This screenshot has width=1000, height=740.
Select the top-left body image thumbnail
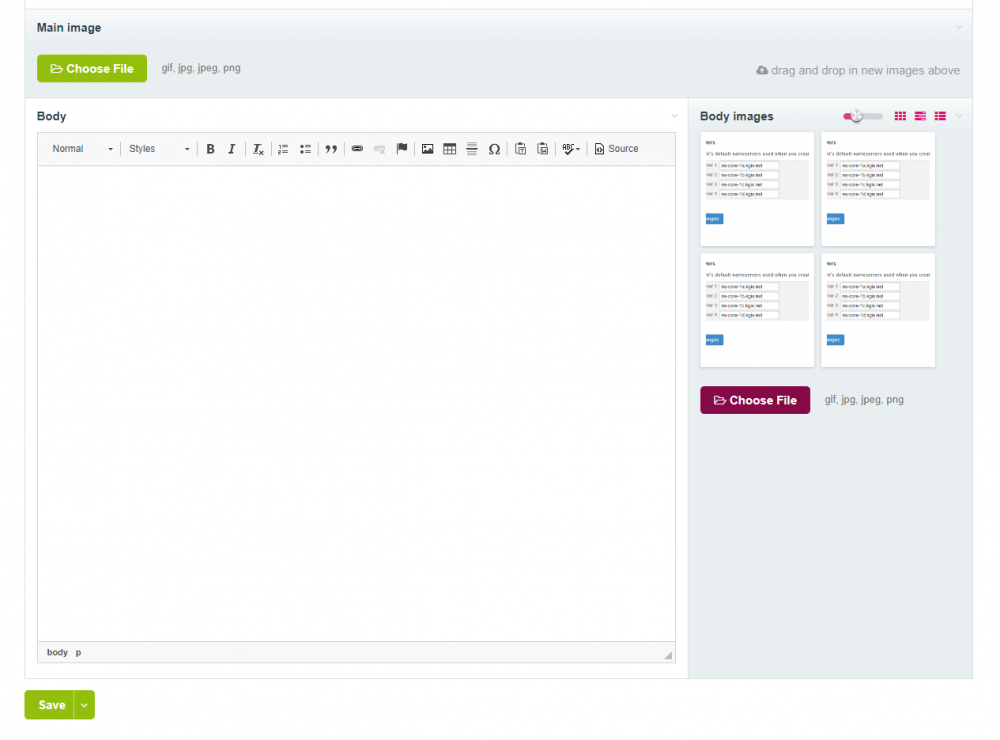[x=757, y=189]
